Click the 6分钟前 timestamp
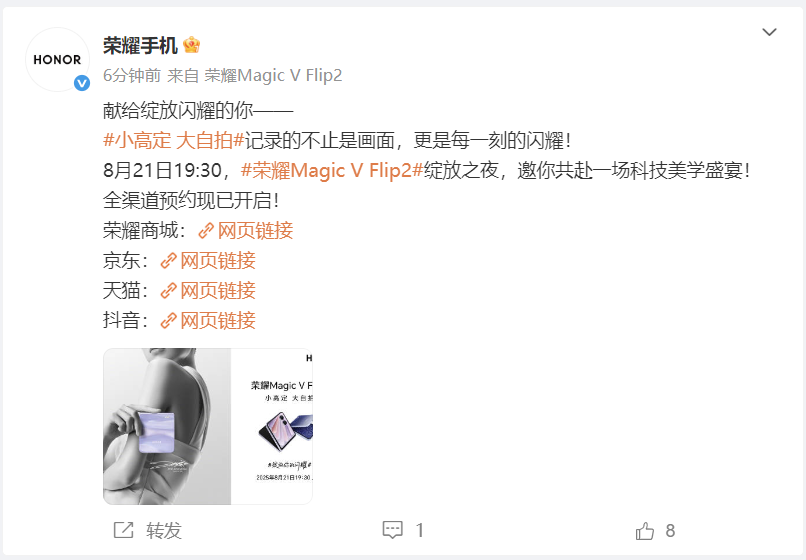This screenshot has width=806, height=560. click(x=132, y=76)
